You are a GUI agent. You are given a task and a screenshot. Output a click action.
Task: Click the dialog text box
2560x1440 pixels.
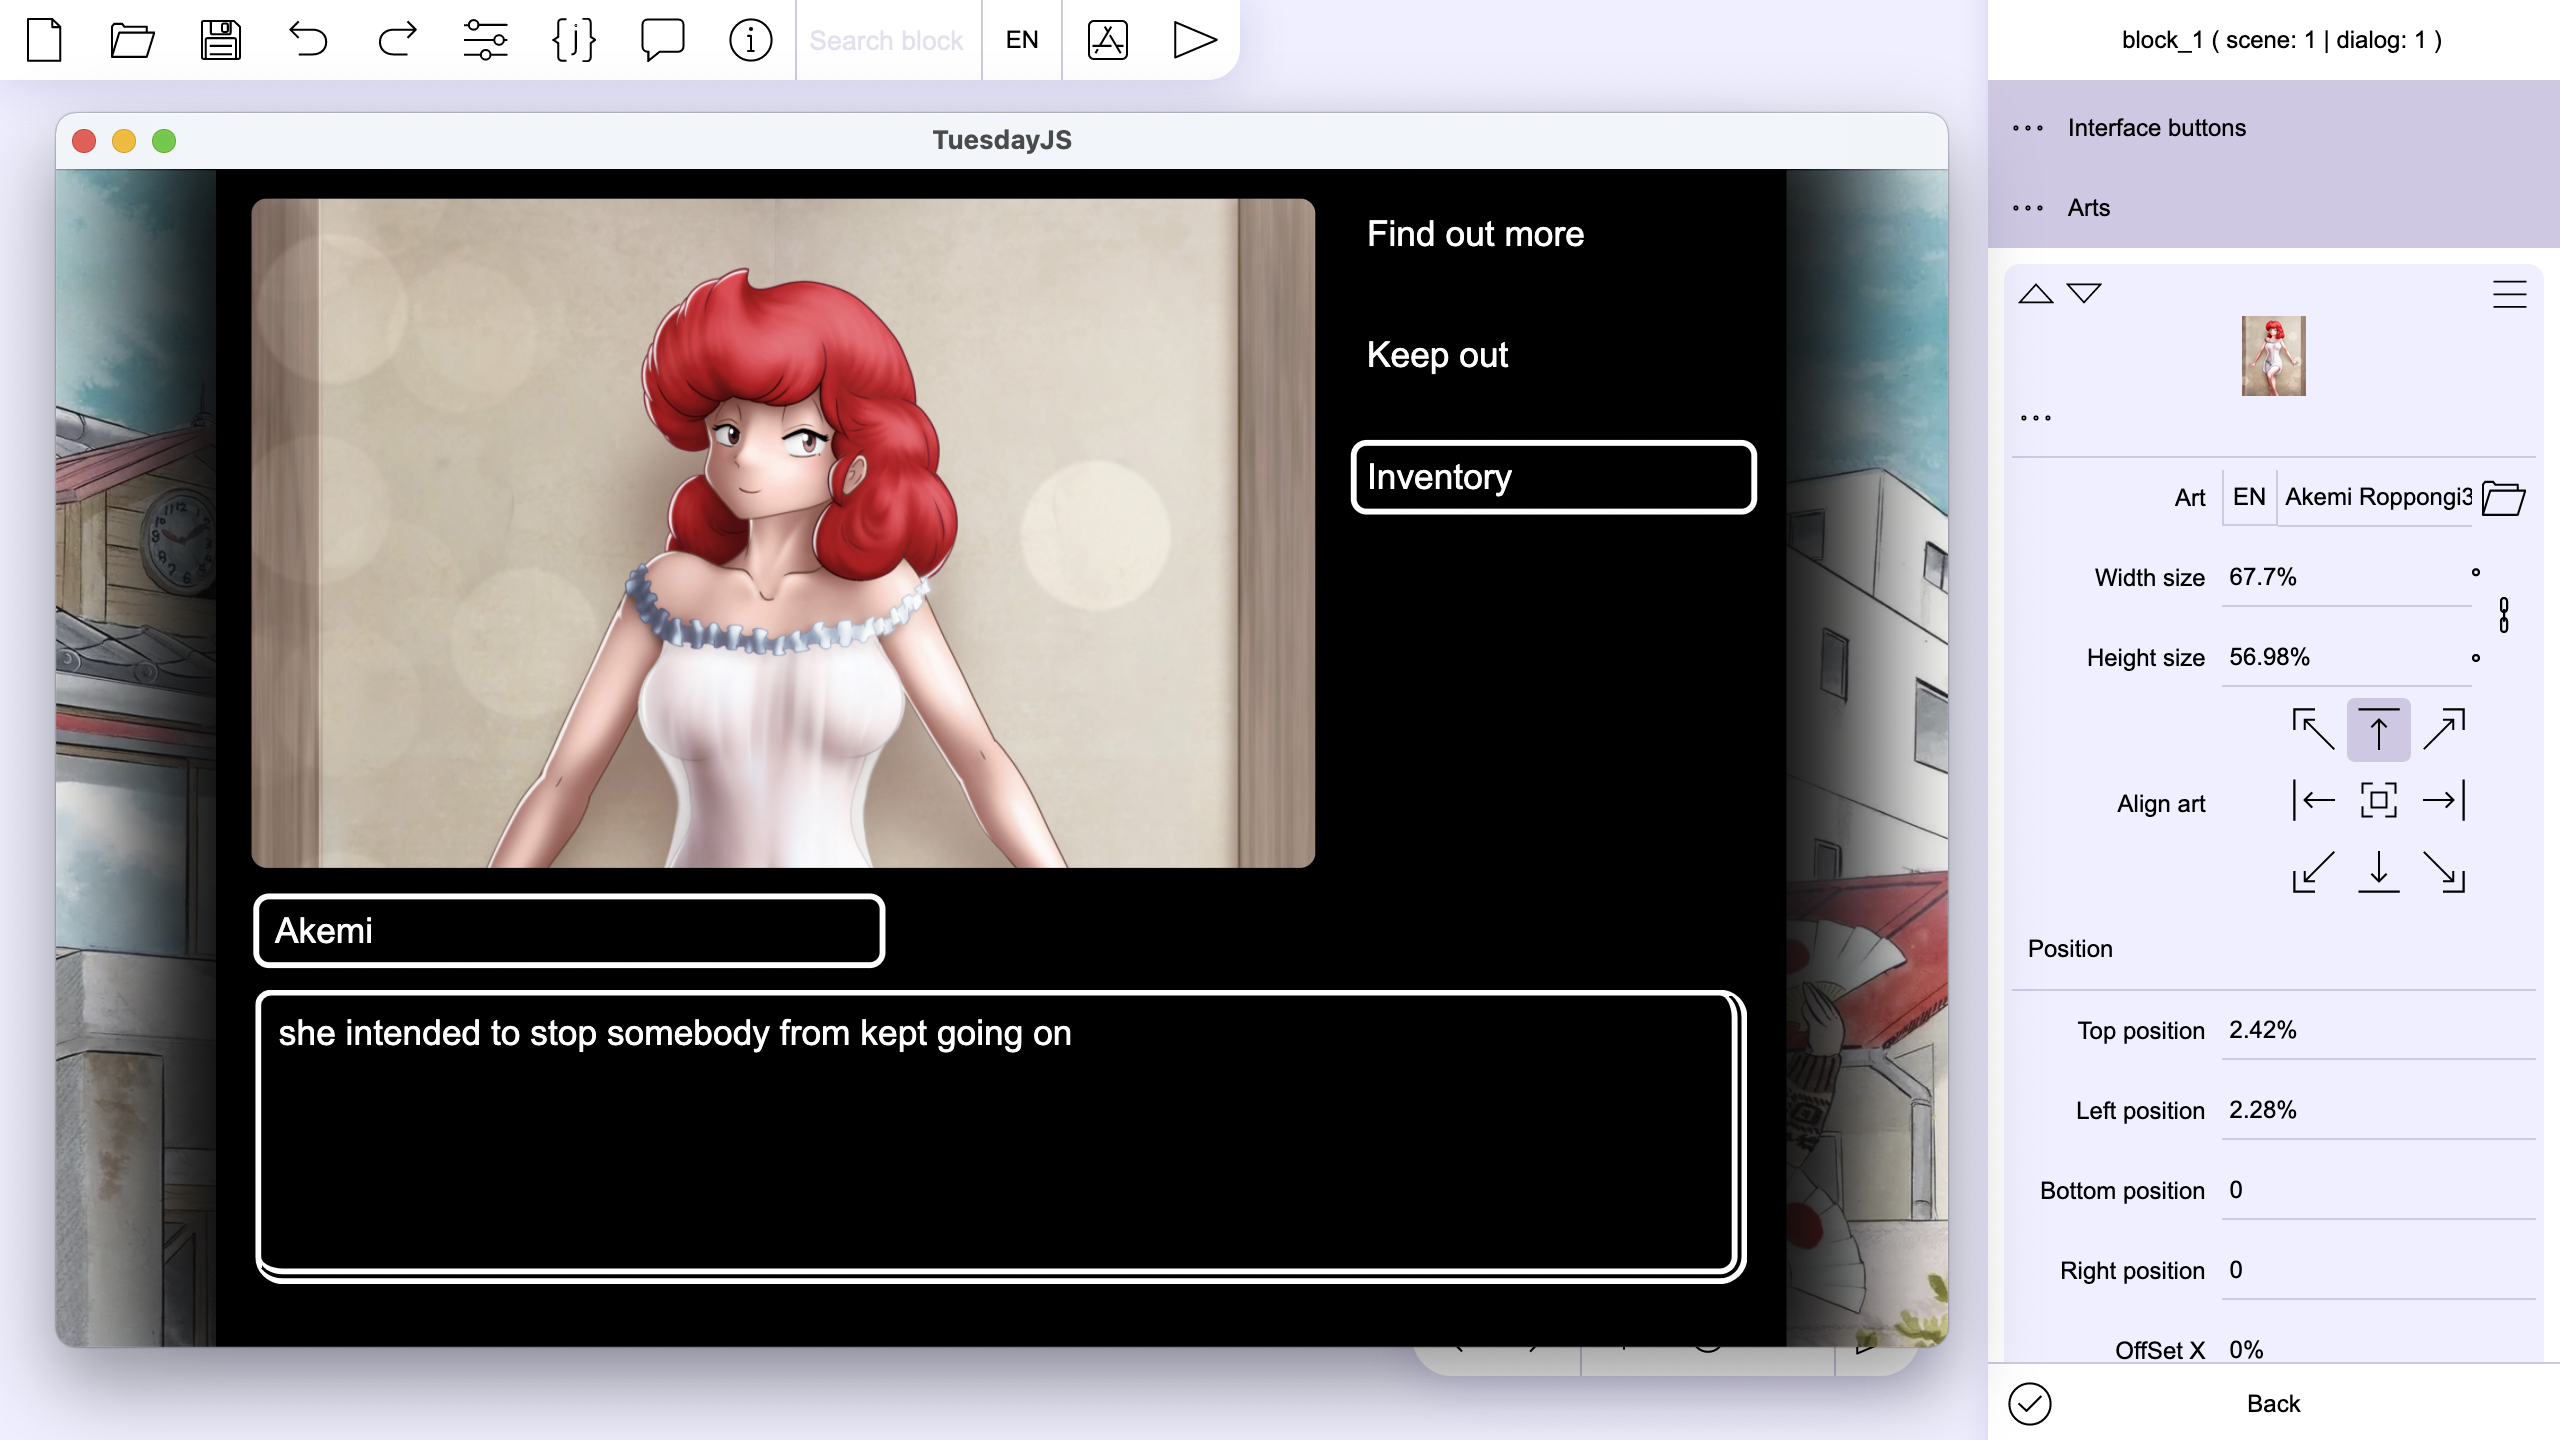point(1000,1137)
